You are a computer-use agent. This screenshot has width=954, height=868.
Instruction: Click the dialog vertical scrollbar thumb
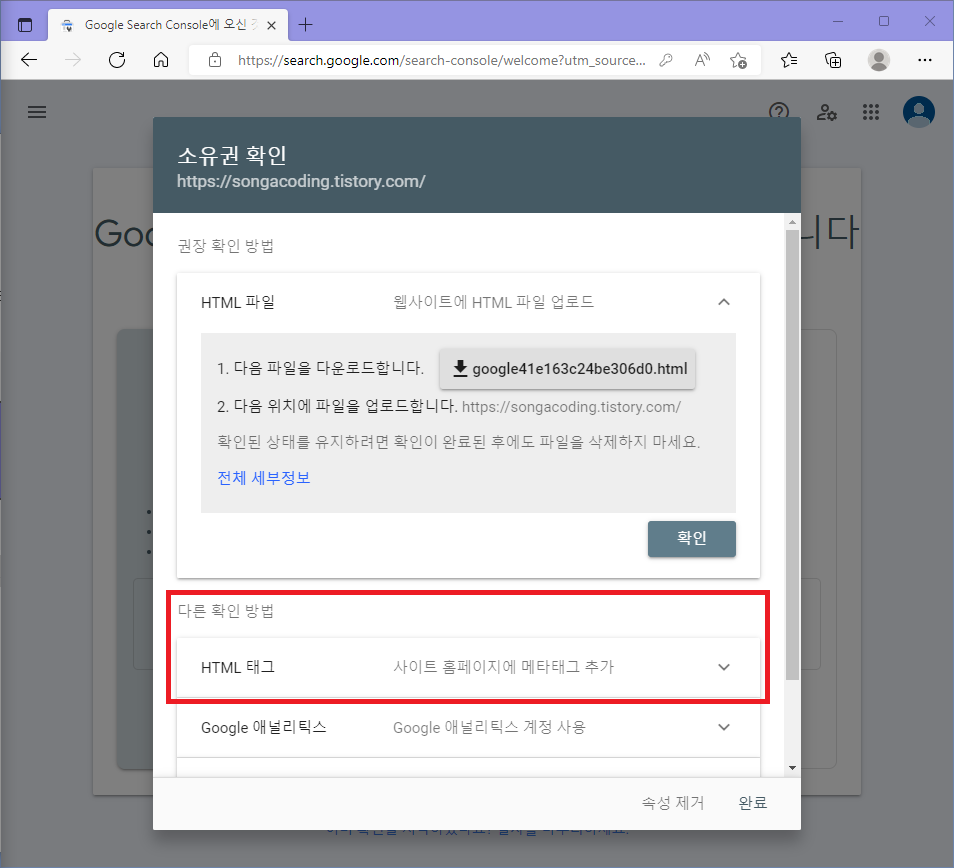point(792,454)
